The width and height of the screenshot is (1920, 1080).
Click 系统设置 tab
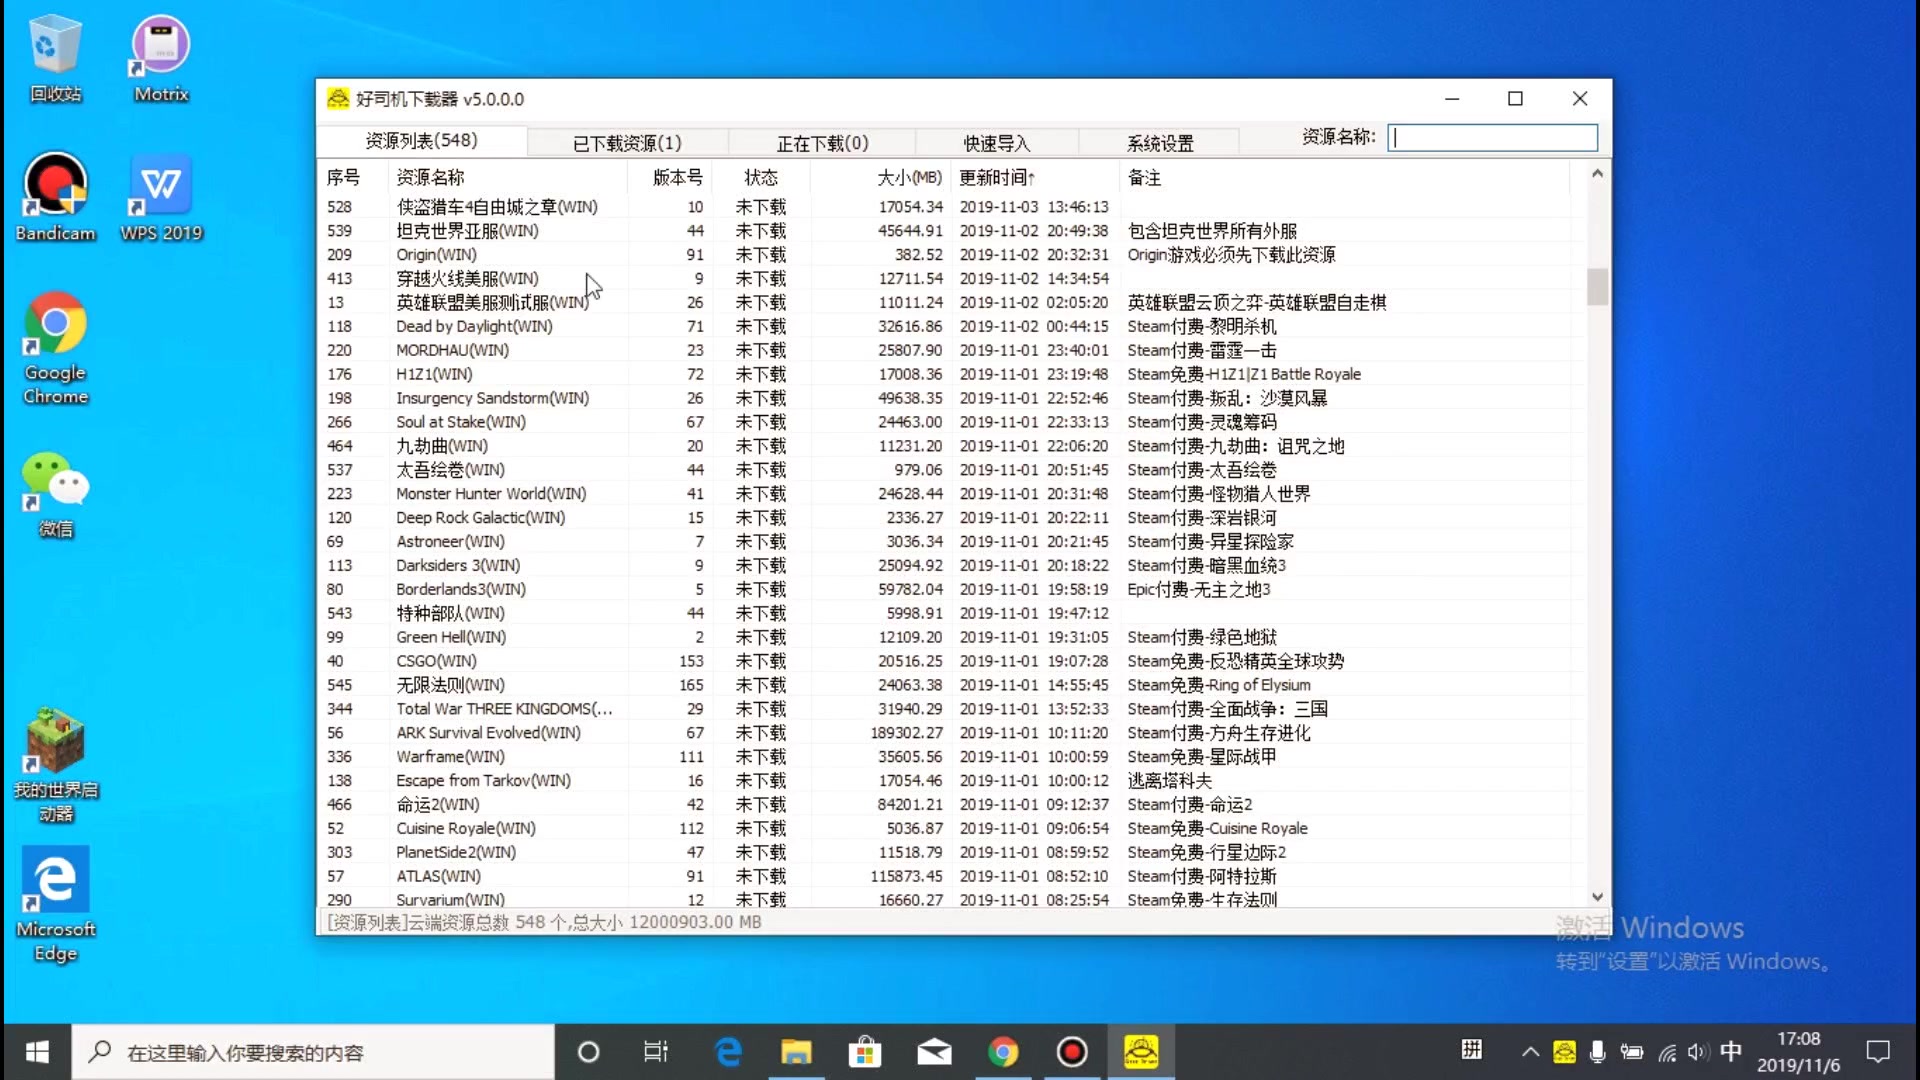tap(1159, 142)
